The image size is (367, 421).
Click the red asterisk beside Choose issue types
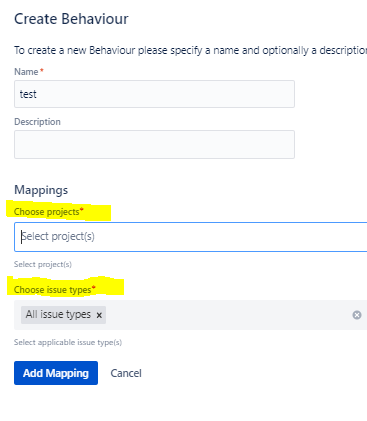pos(94,287)
